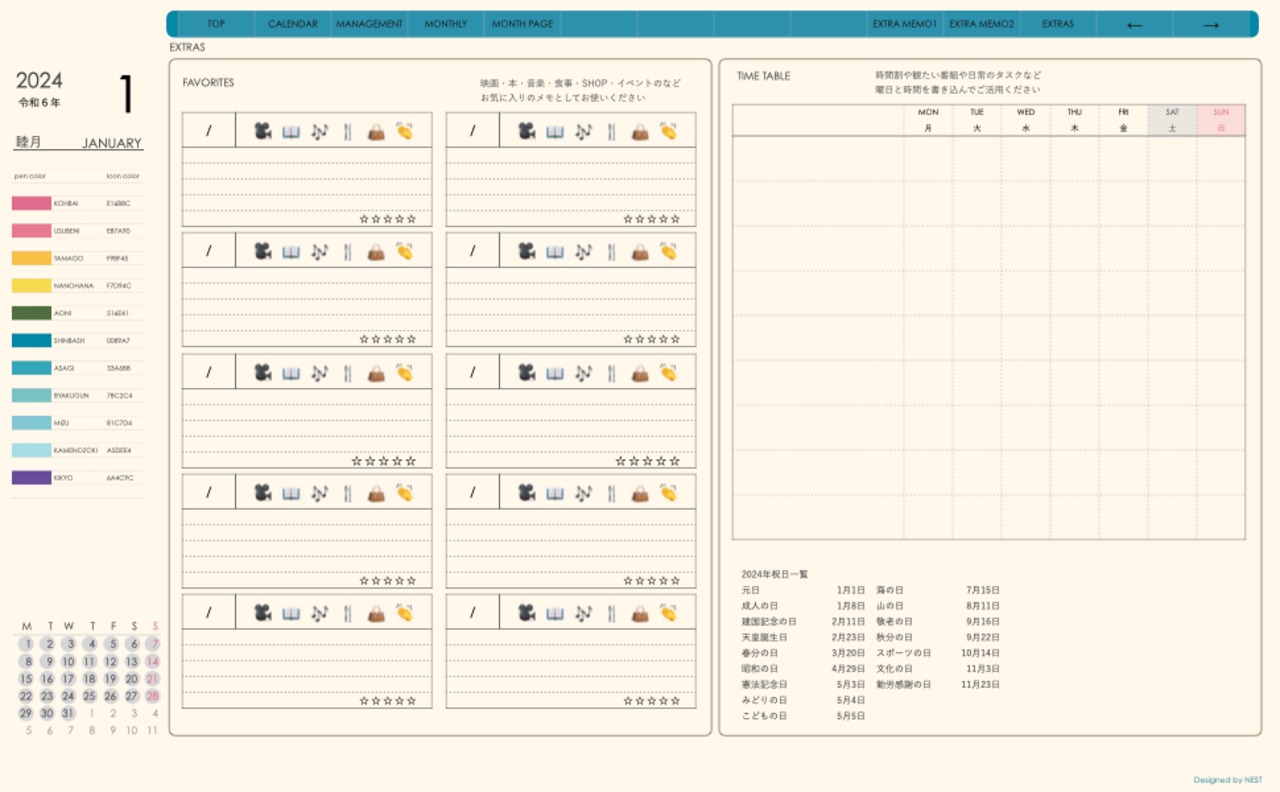Viewport: 1280px width, 792px height.
Task: Select day 17 in the mini calendar
Action: point(69,679)
